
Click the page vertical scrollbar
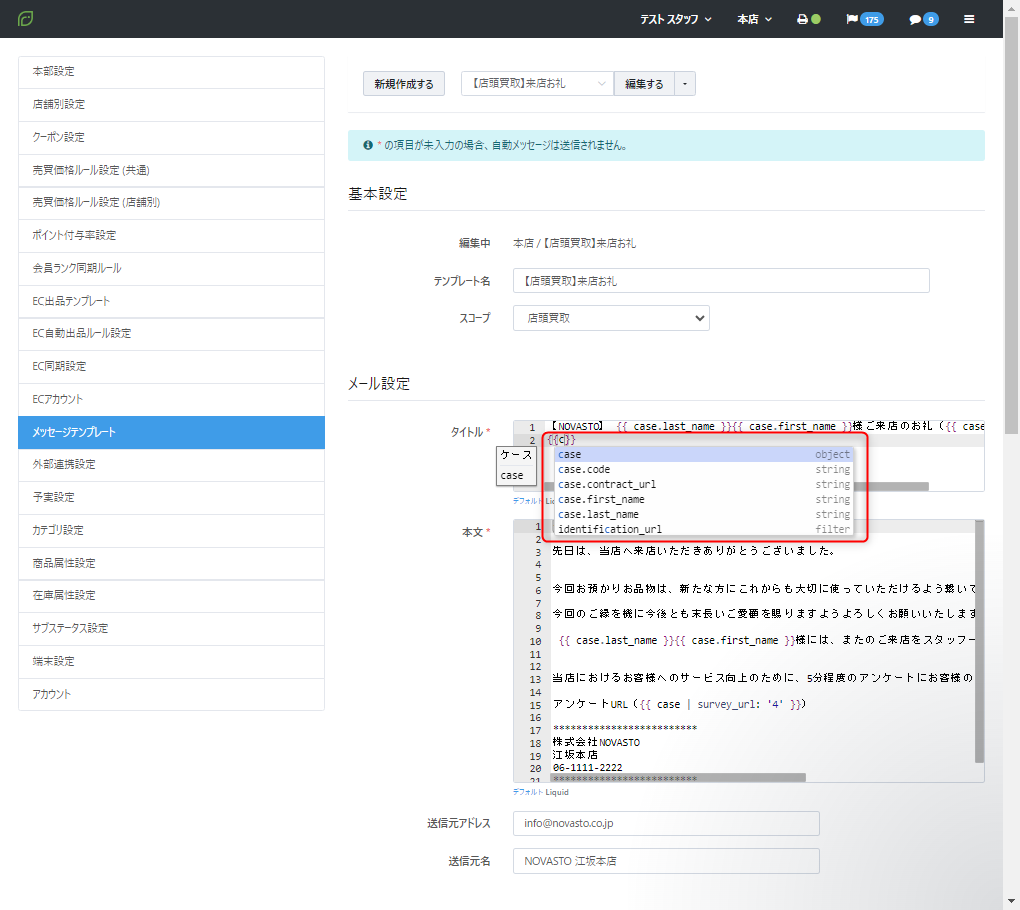[x=1011, y=225]
